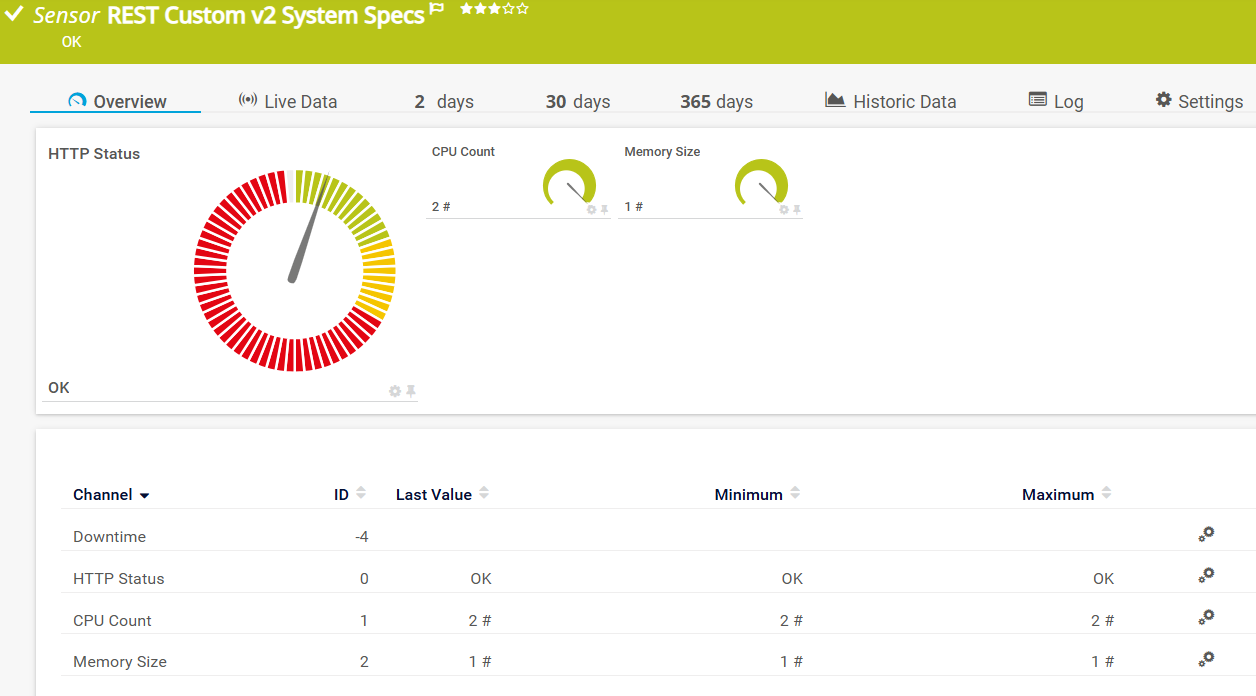Click the Memory Size small gauge
This screenshot has width=1256, height=696.
(762, 183)
